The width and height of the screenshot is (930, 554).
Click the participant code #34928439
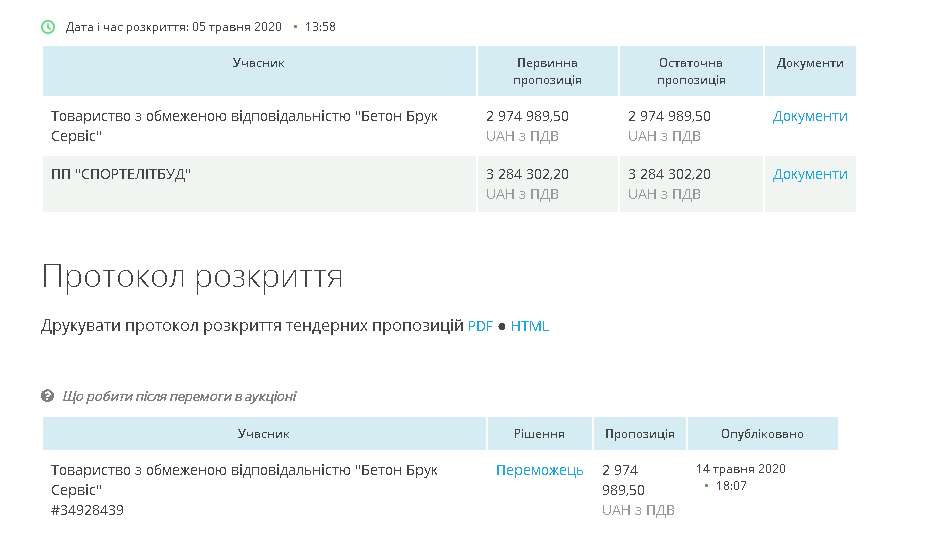tap(87, 510)
